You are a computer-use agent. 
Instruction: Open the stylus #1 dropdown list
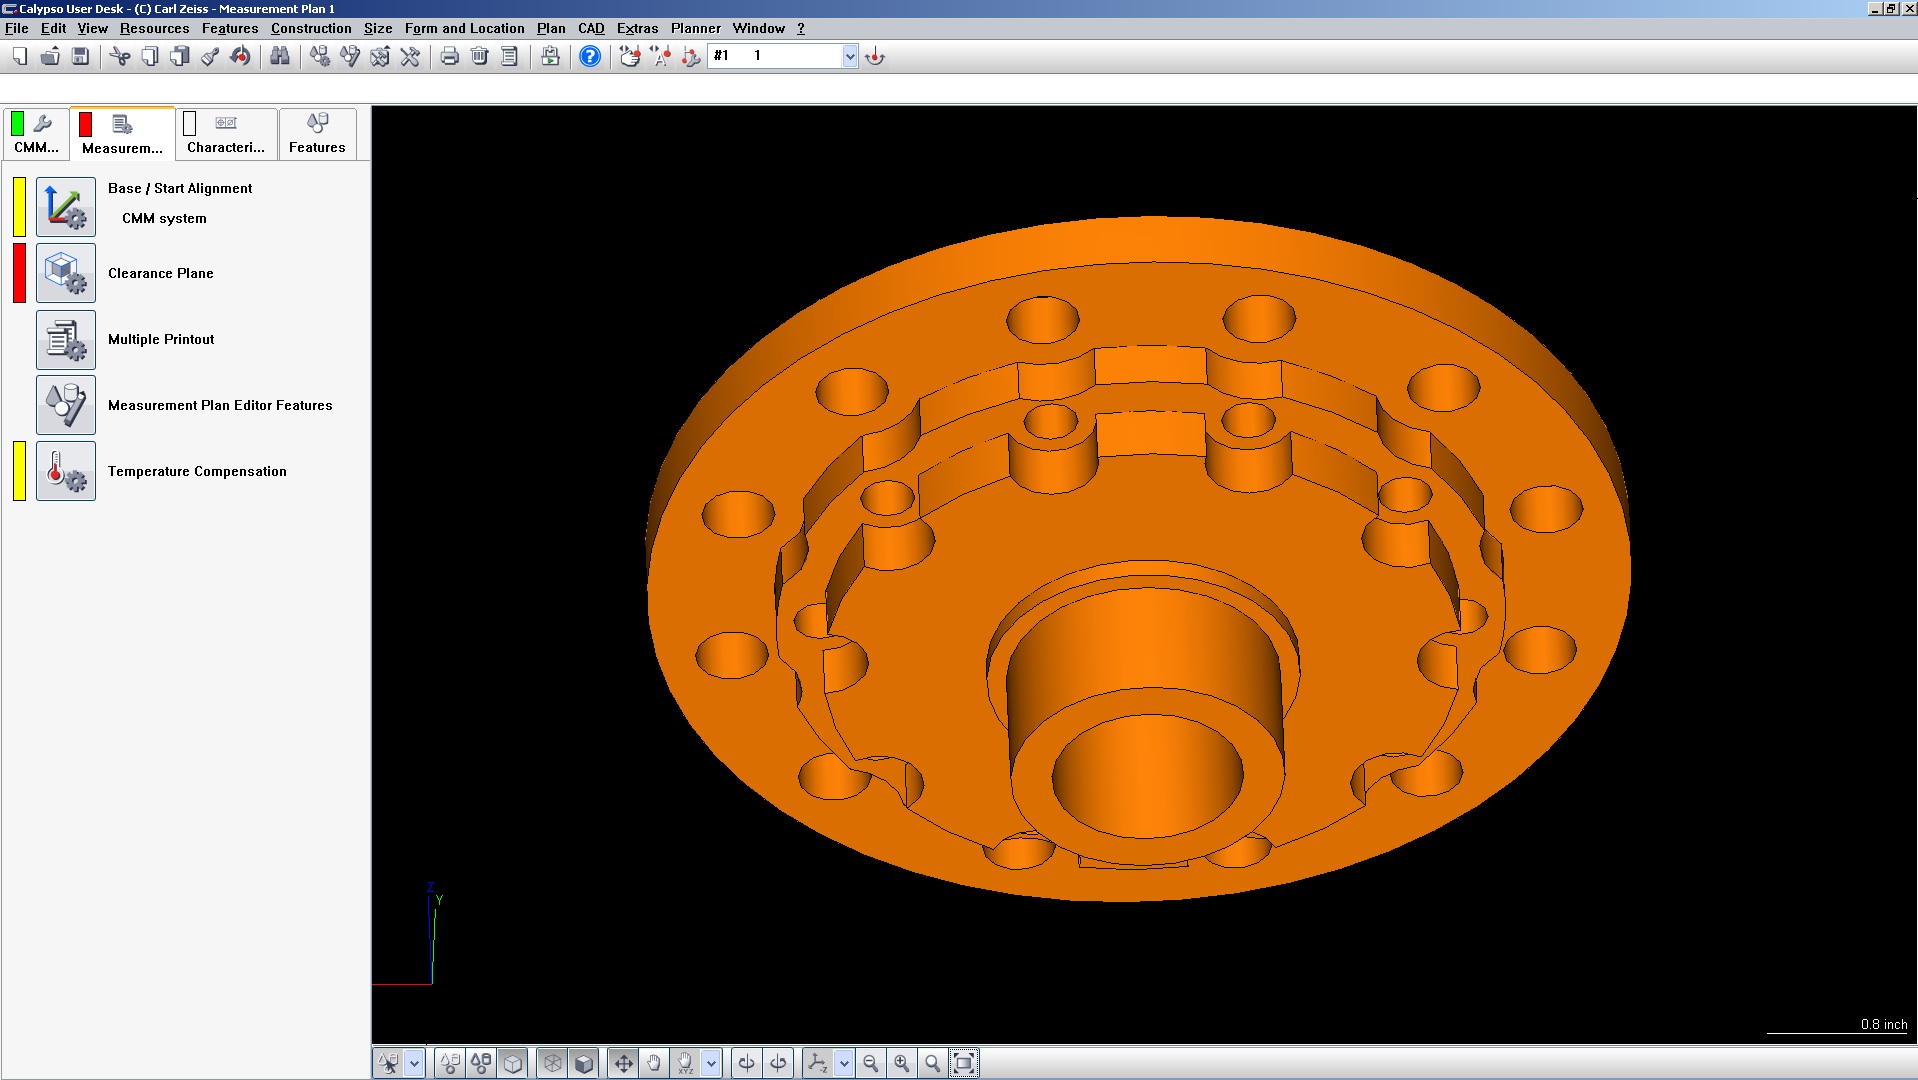click(849, 57)
